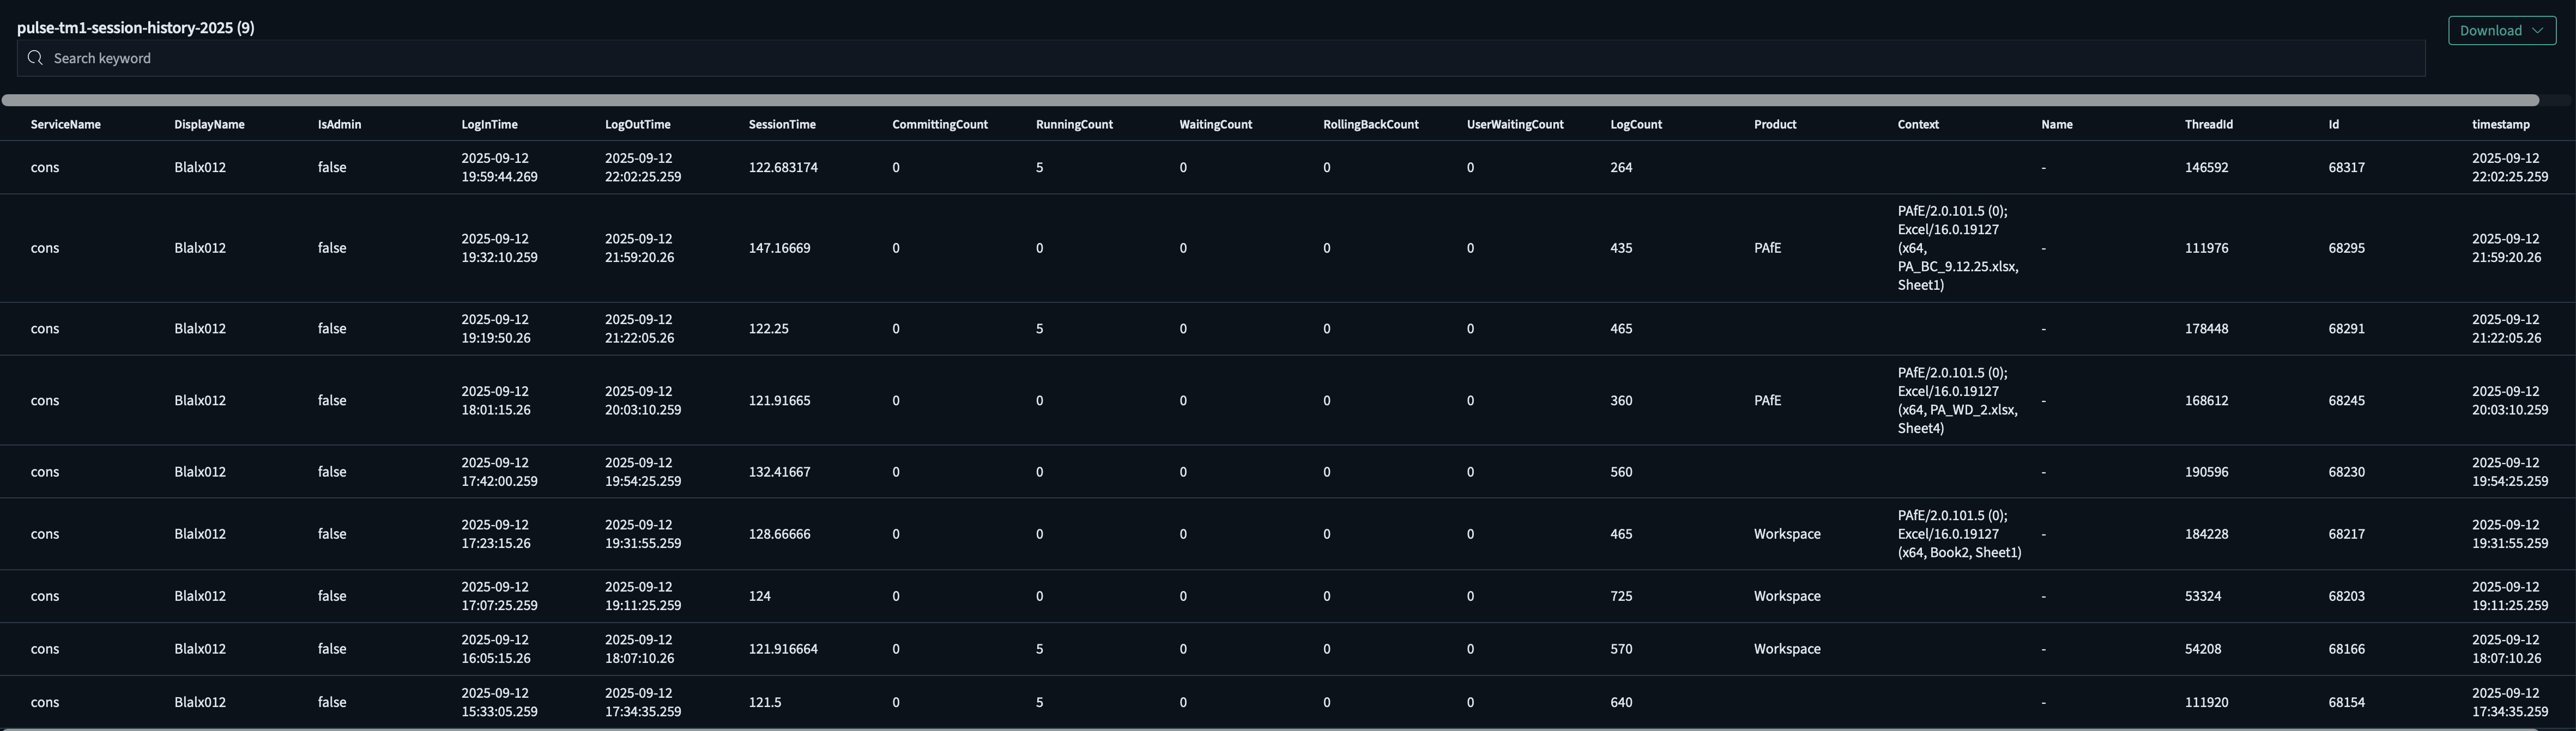Click the PA_WD_2.xlsx context cell
2576x731 pixels.
coord(1957,401)
